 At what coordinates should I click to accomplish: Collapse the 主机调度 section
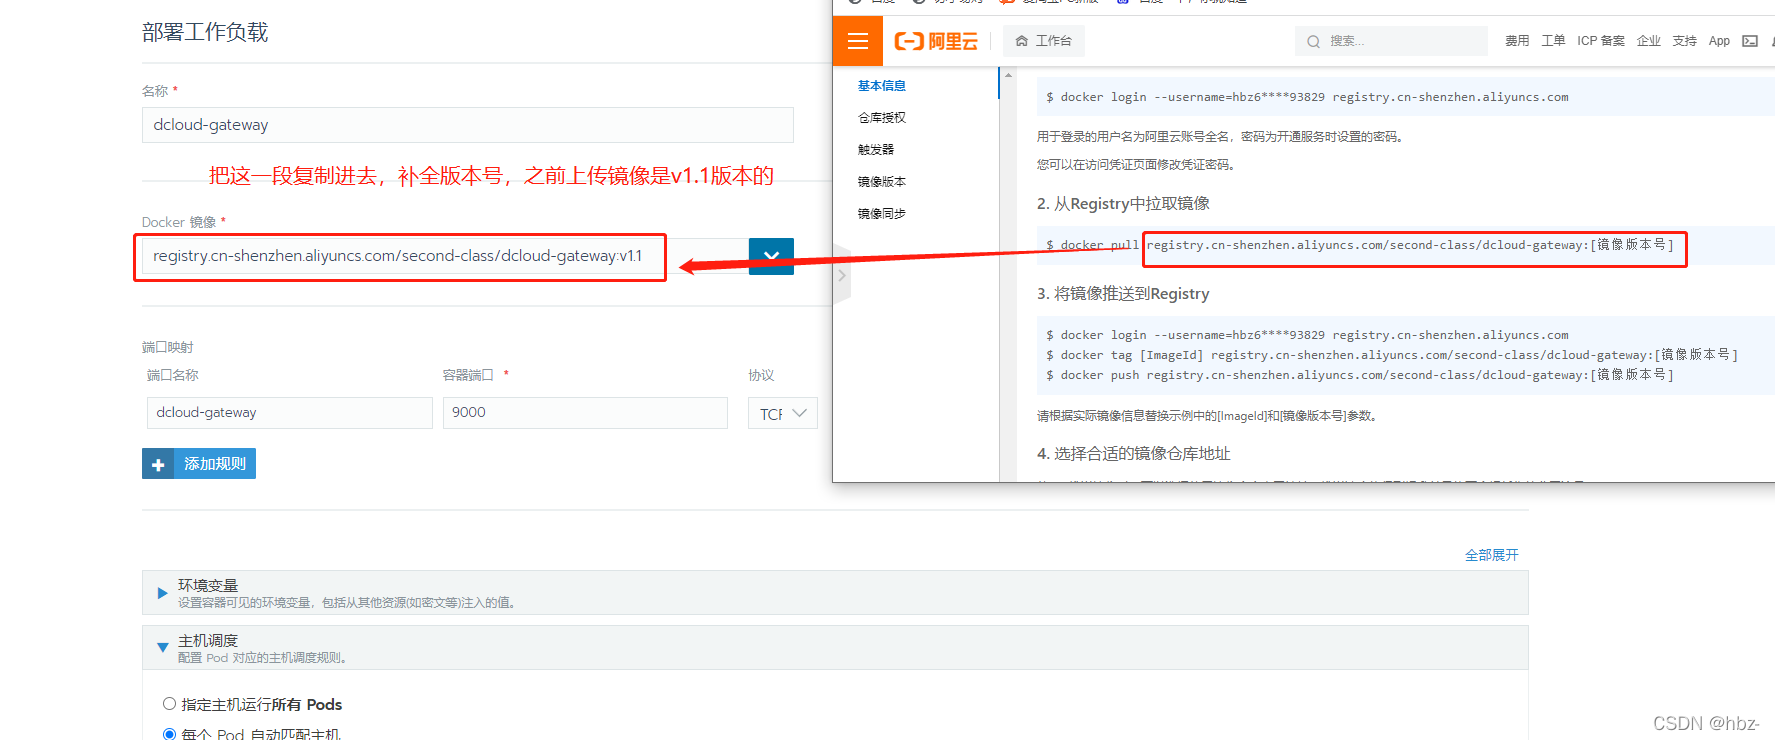(835, 648)
